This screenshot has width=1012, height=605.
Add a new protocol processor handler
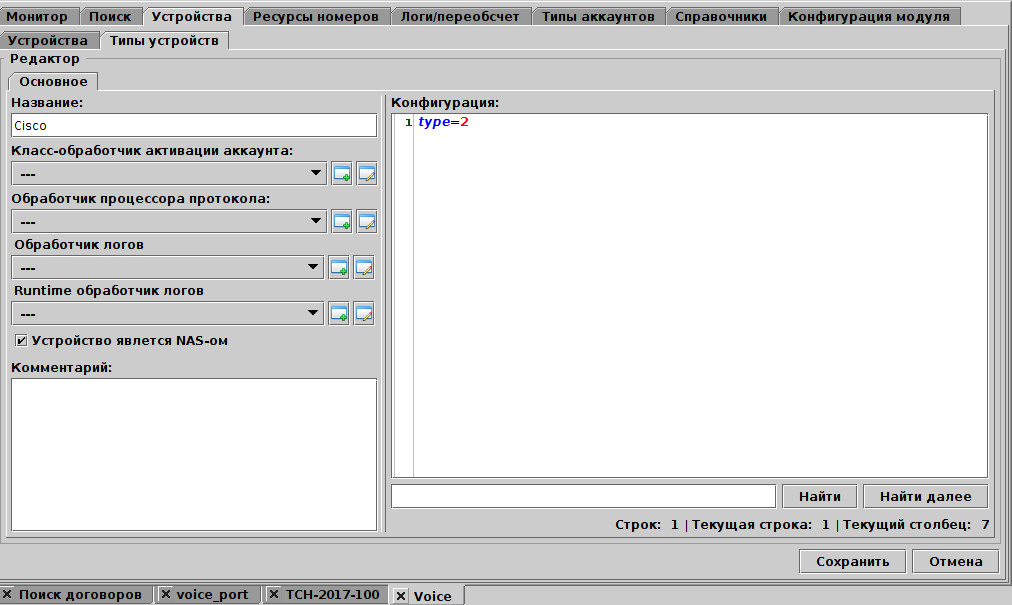point(342,221)
